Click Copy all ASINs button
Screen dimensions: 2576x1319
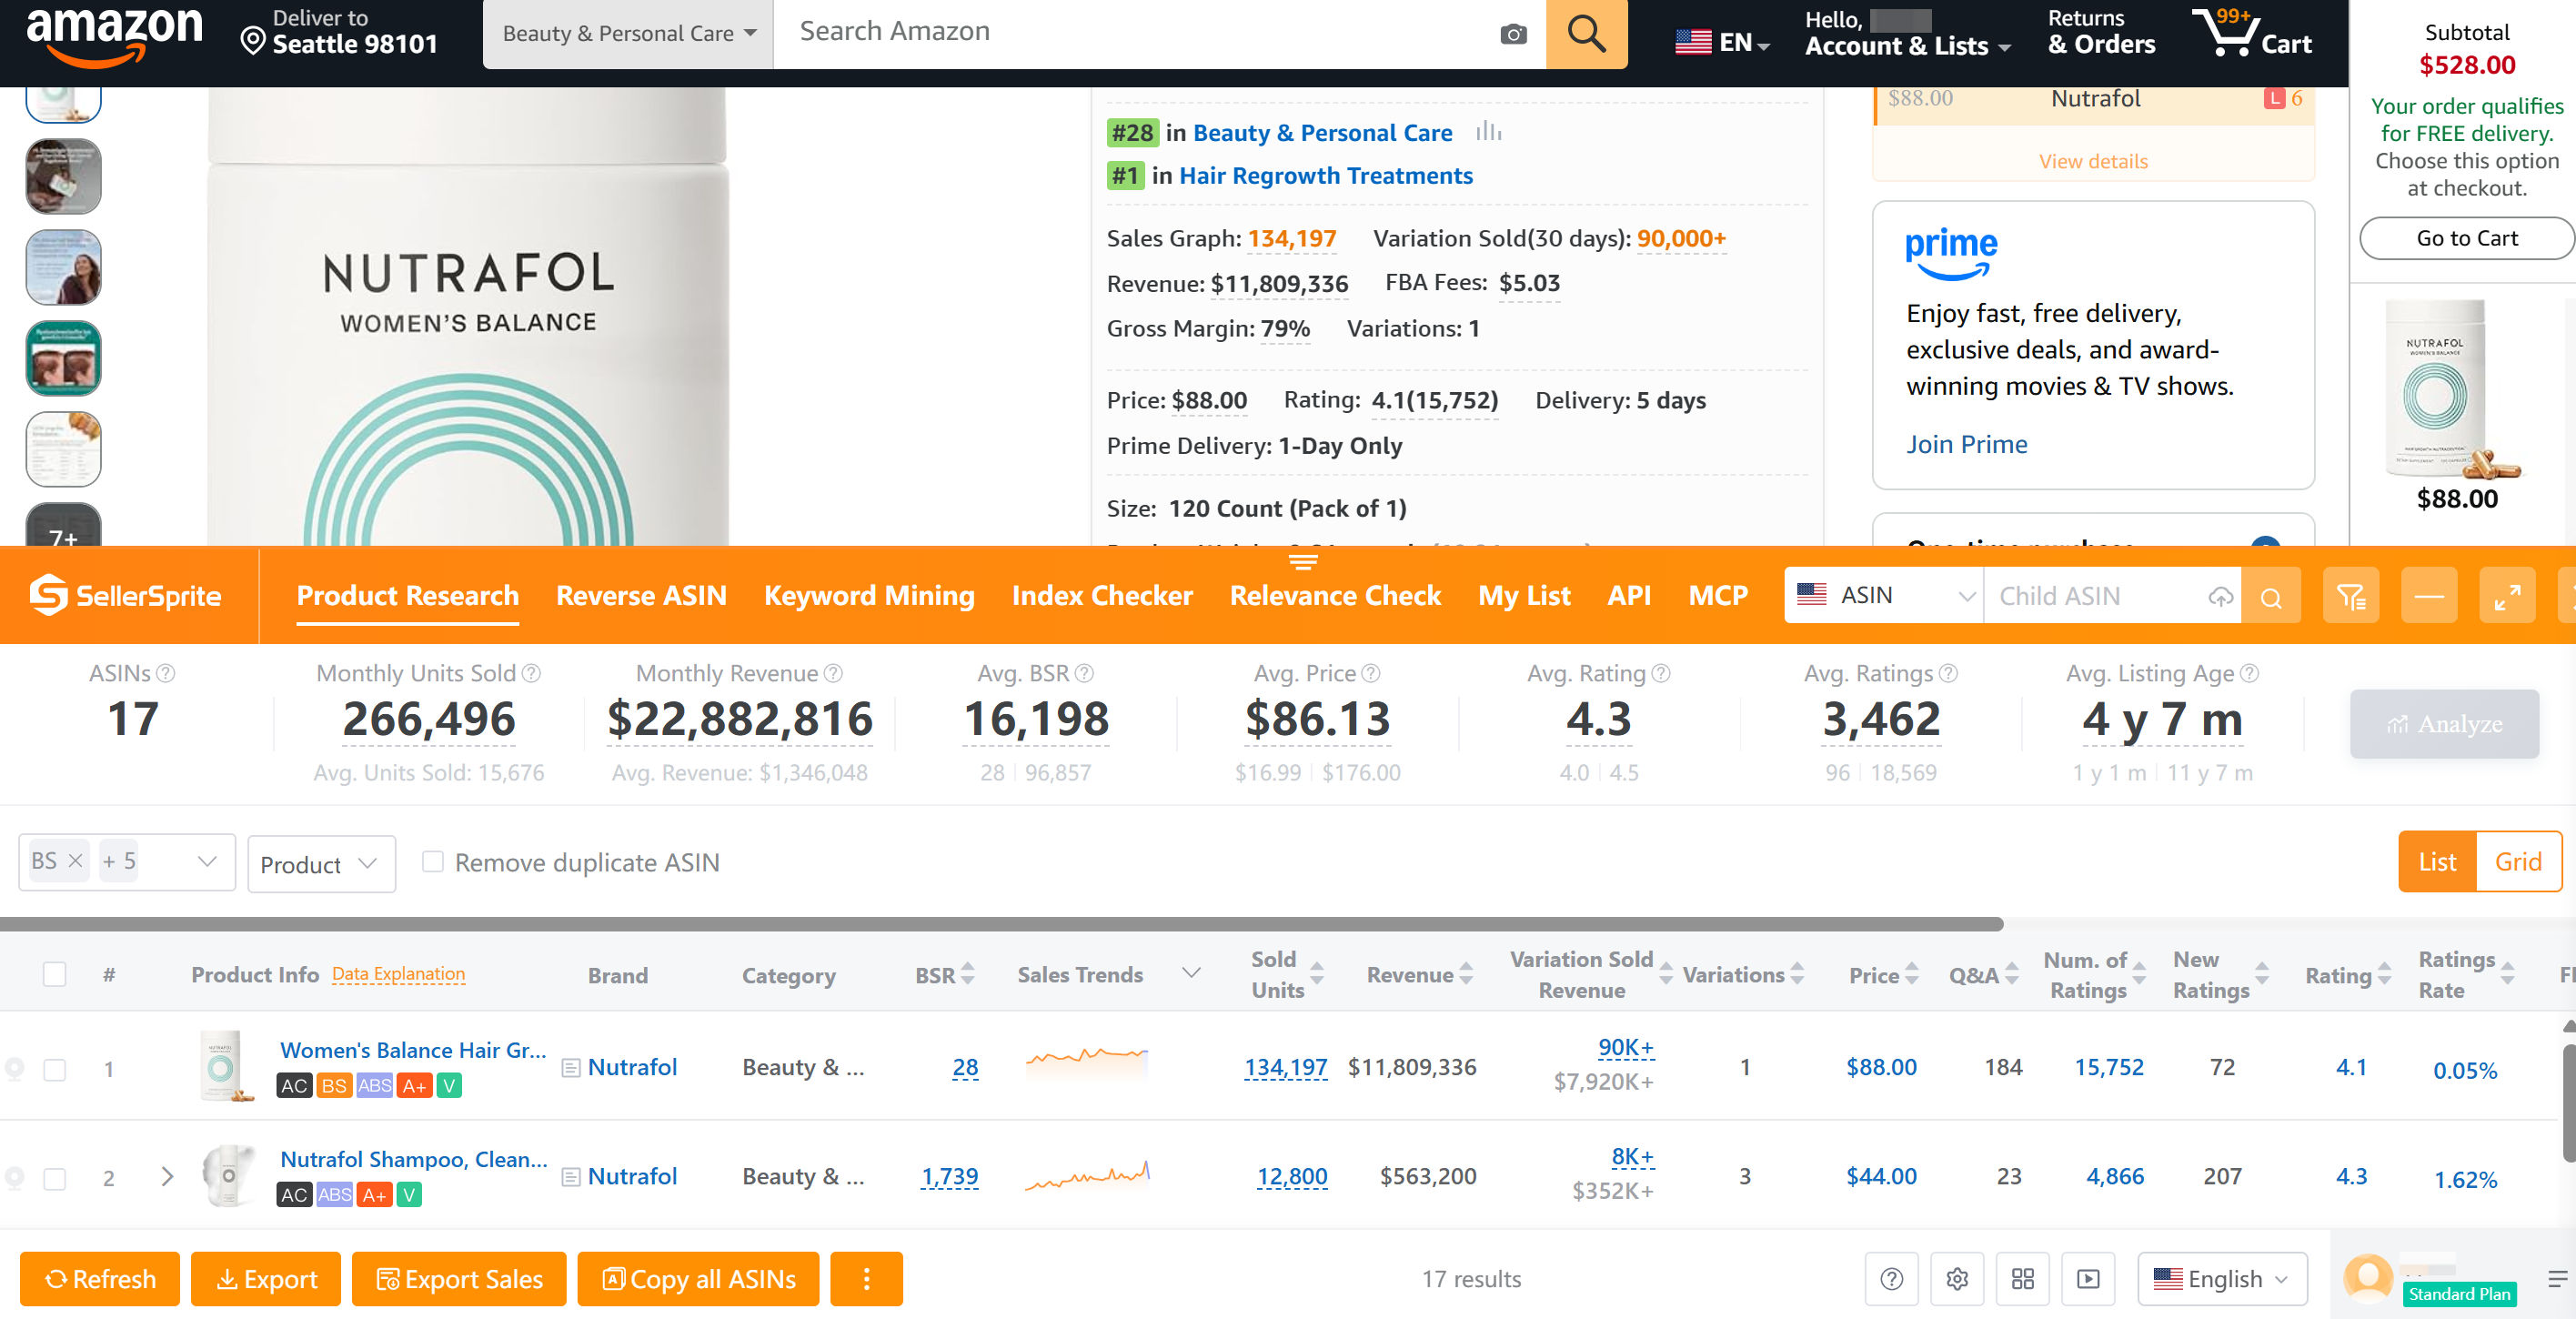point(698,1279)
